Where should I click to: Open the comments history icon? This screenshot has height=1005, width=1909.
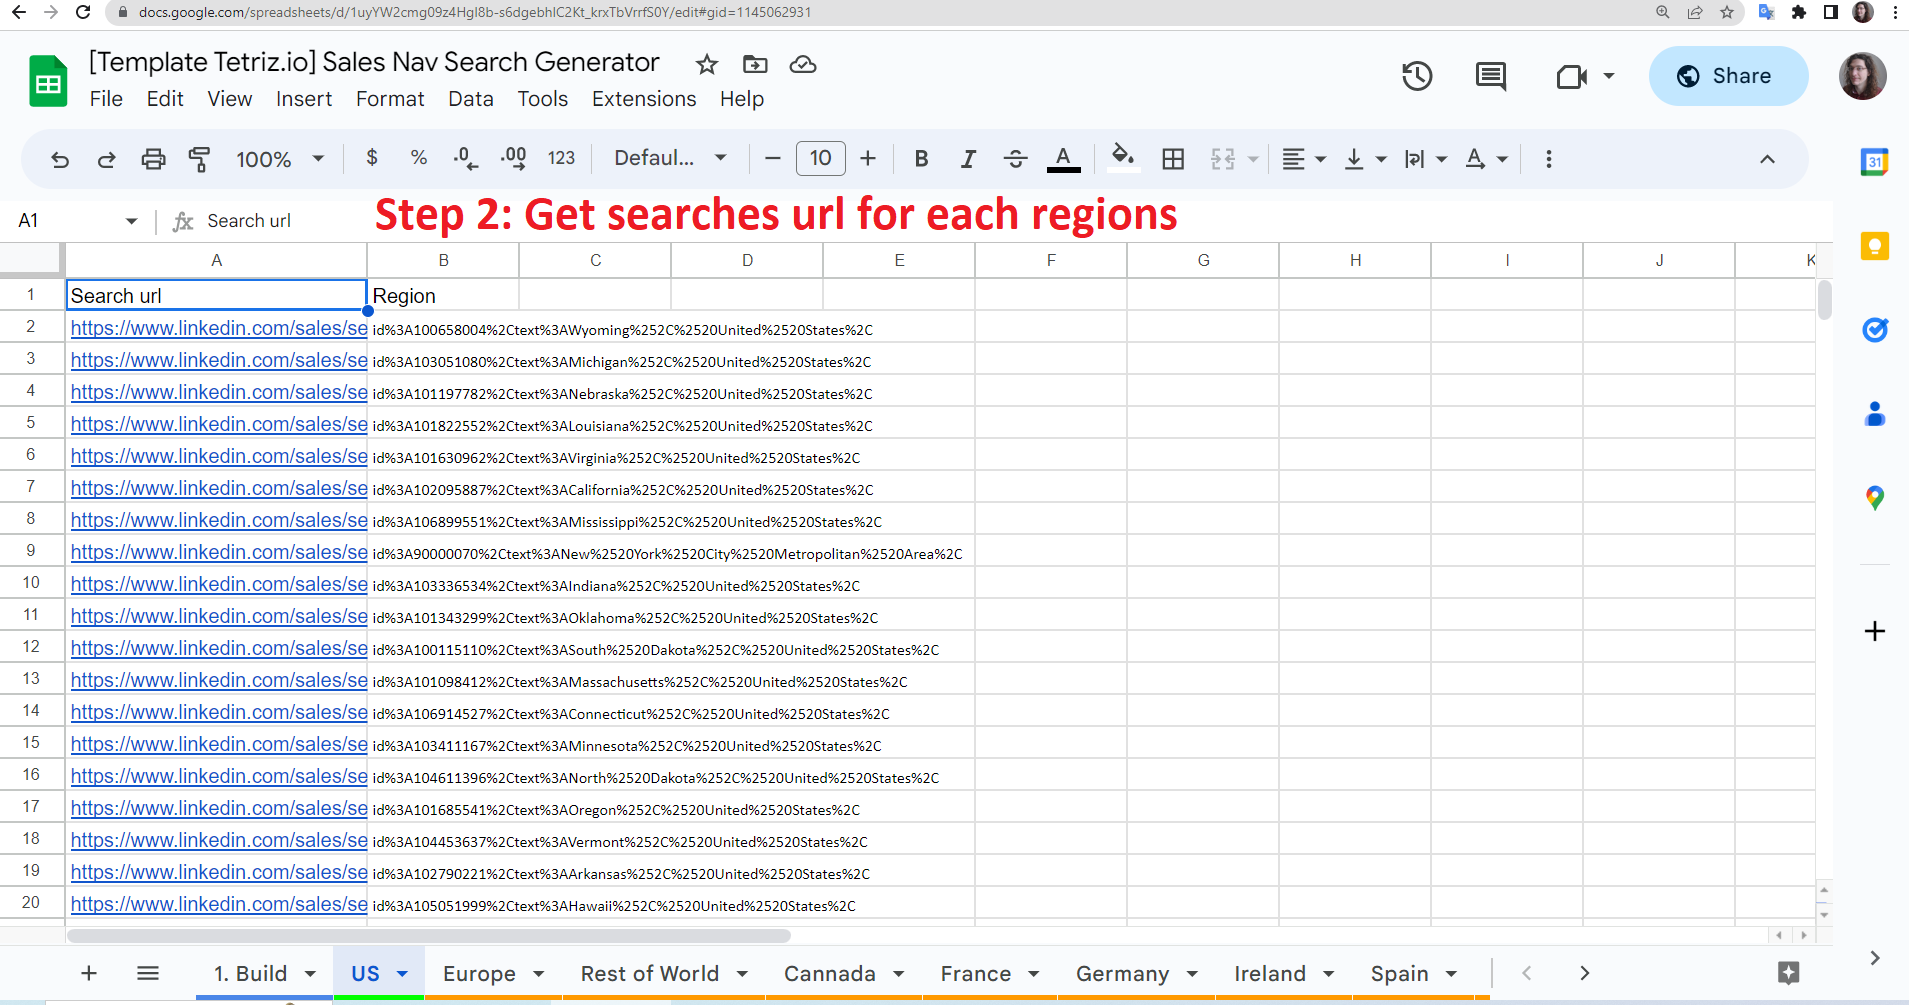coord(1491,76)
